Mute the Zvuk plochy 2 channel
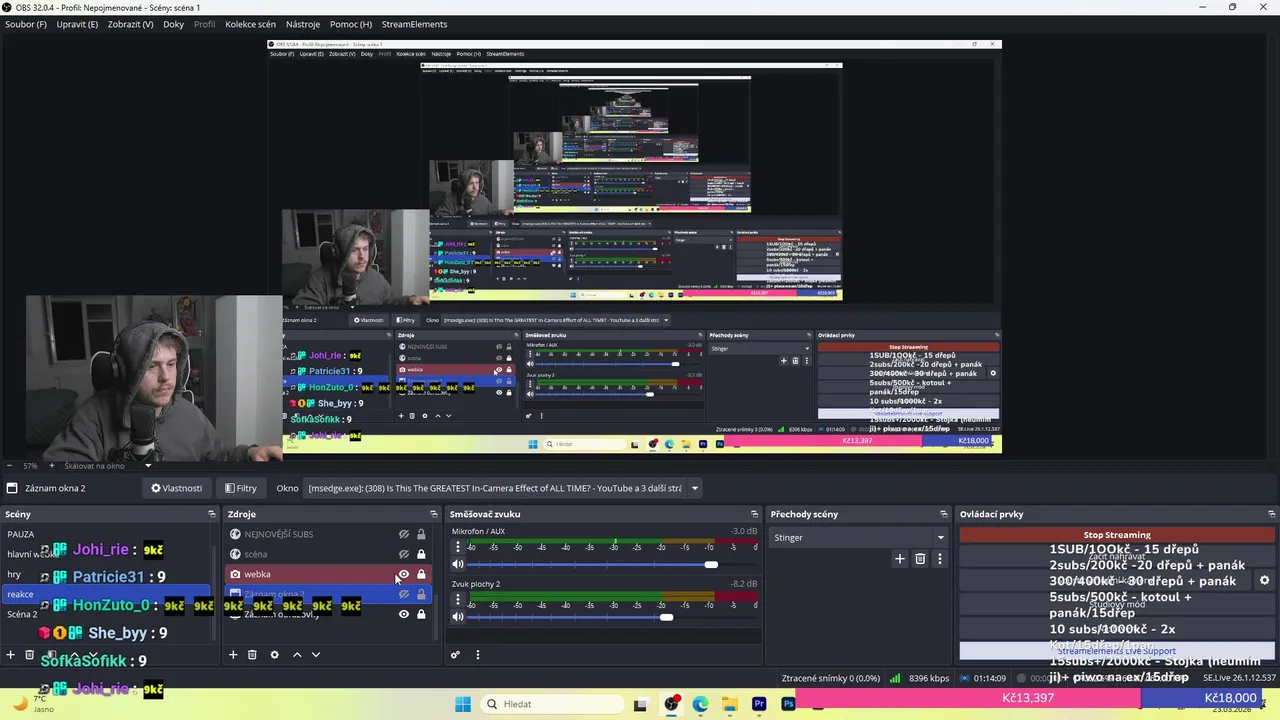The height and width of the screenshot is (720, 1280). (458, 617)
